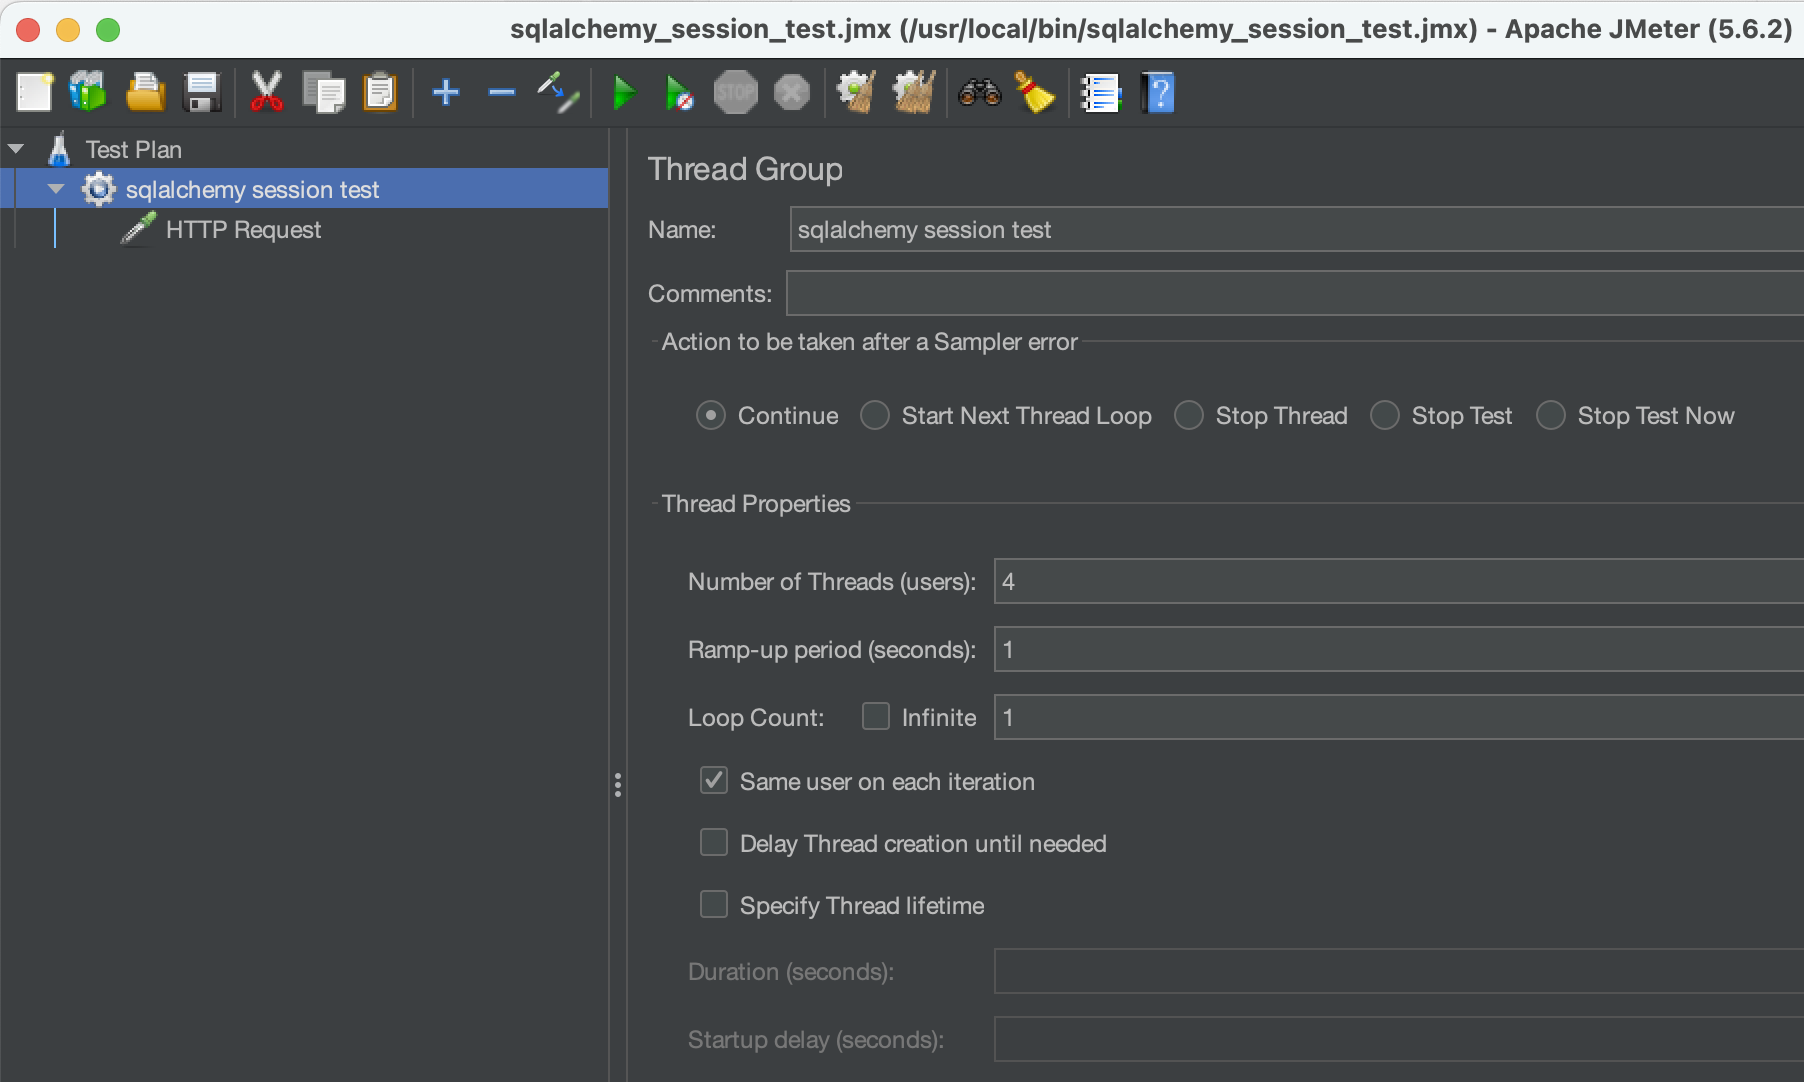Collapse the Test Plan tree node
The width and height of the screenshot is (1804, 1082).
[16, 149]
